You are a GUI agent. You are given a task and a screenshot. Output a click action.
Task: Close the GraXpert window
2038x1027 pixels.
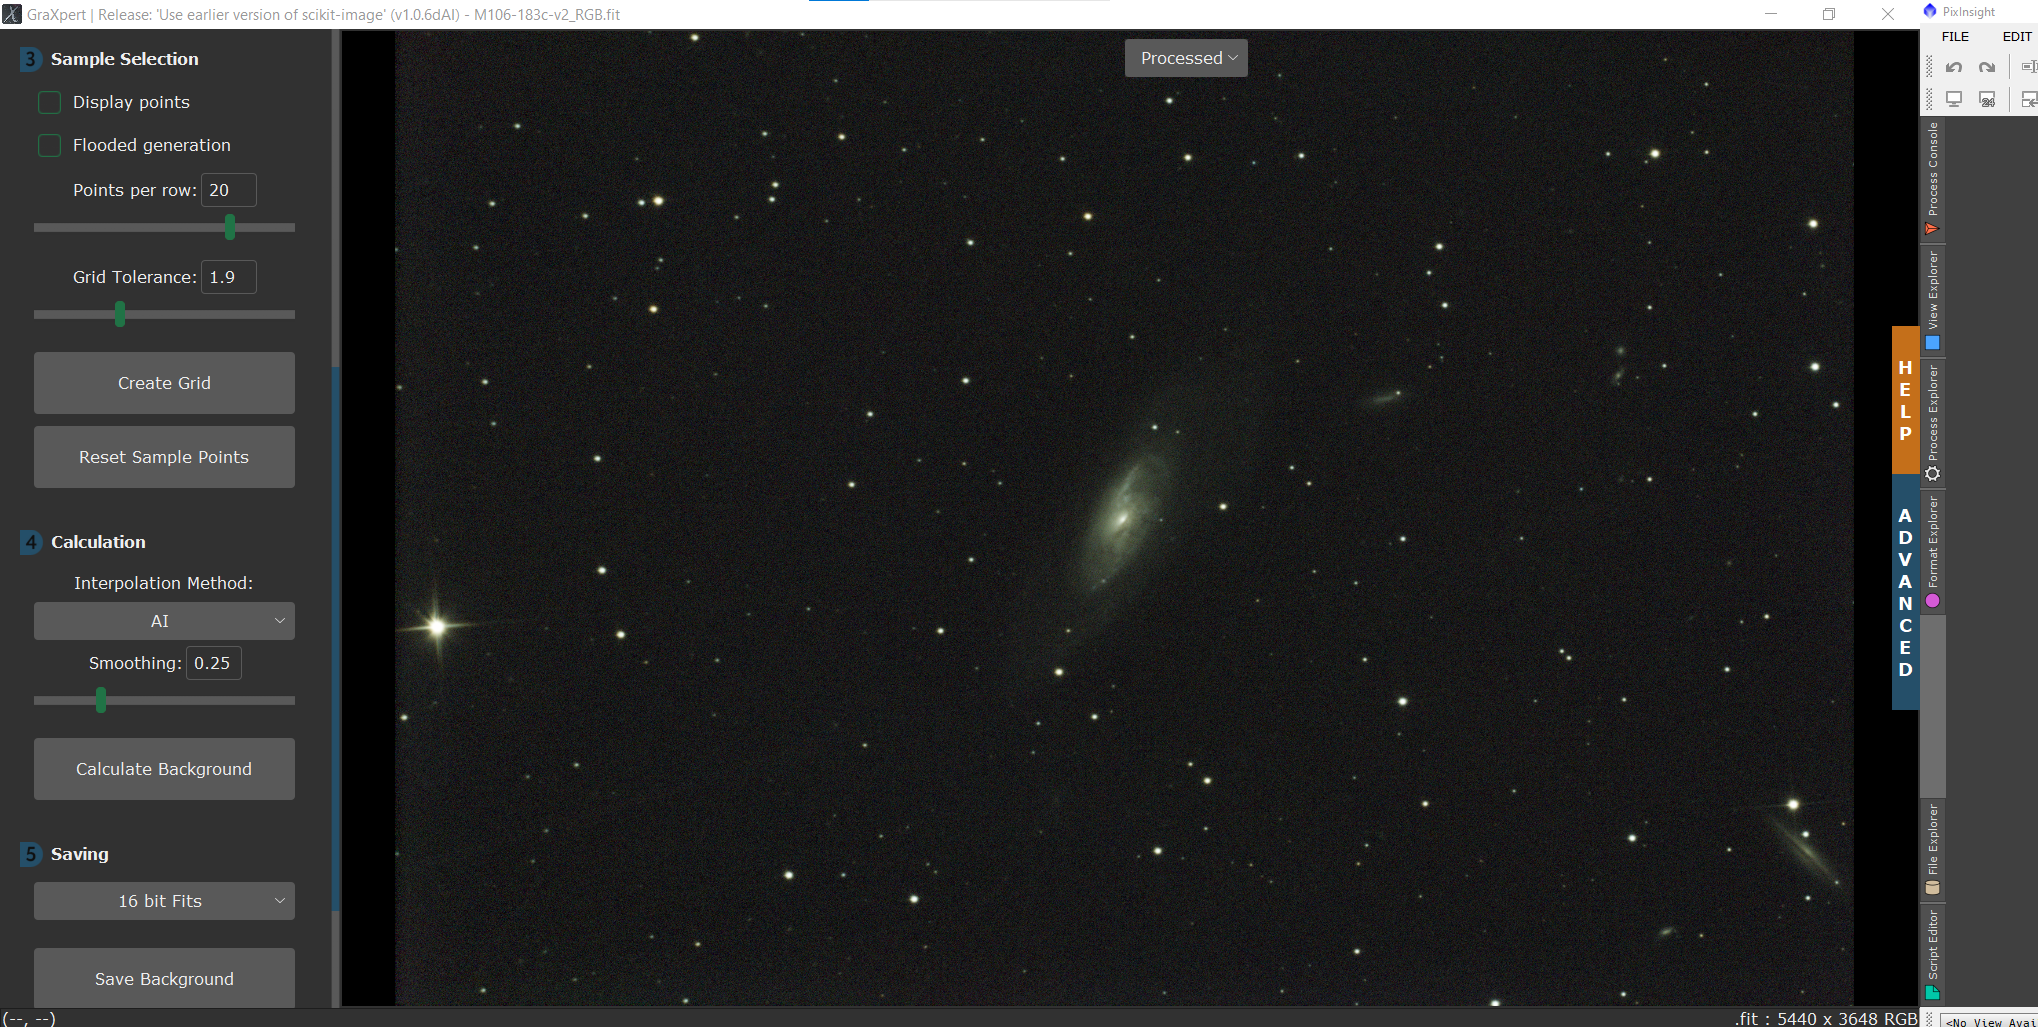coord(1888,14)
